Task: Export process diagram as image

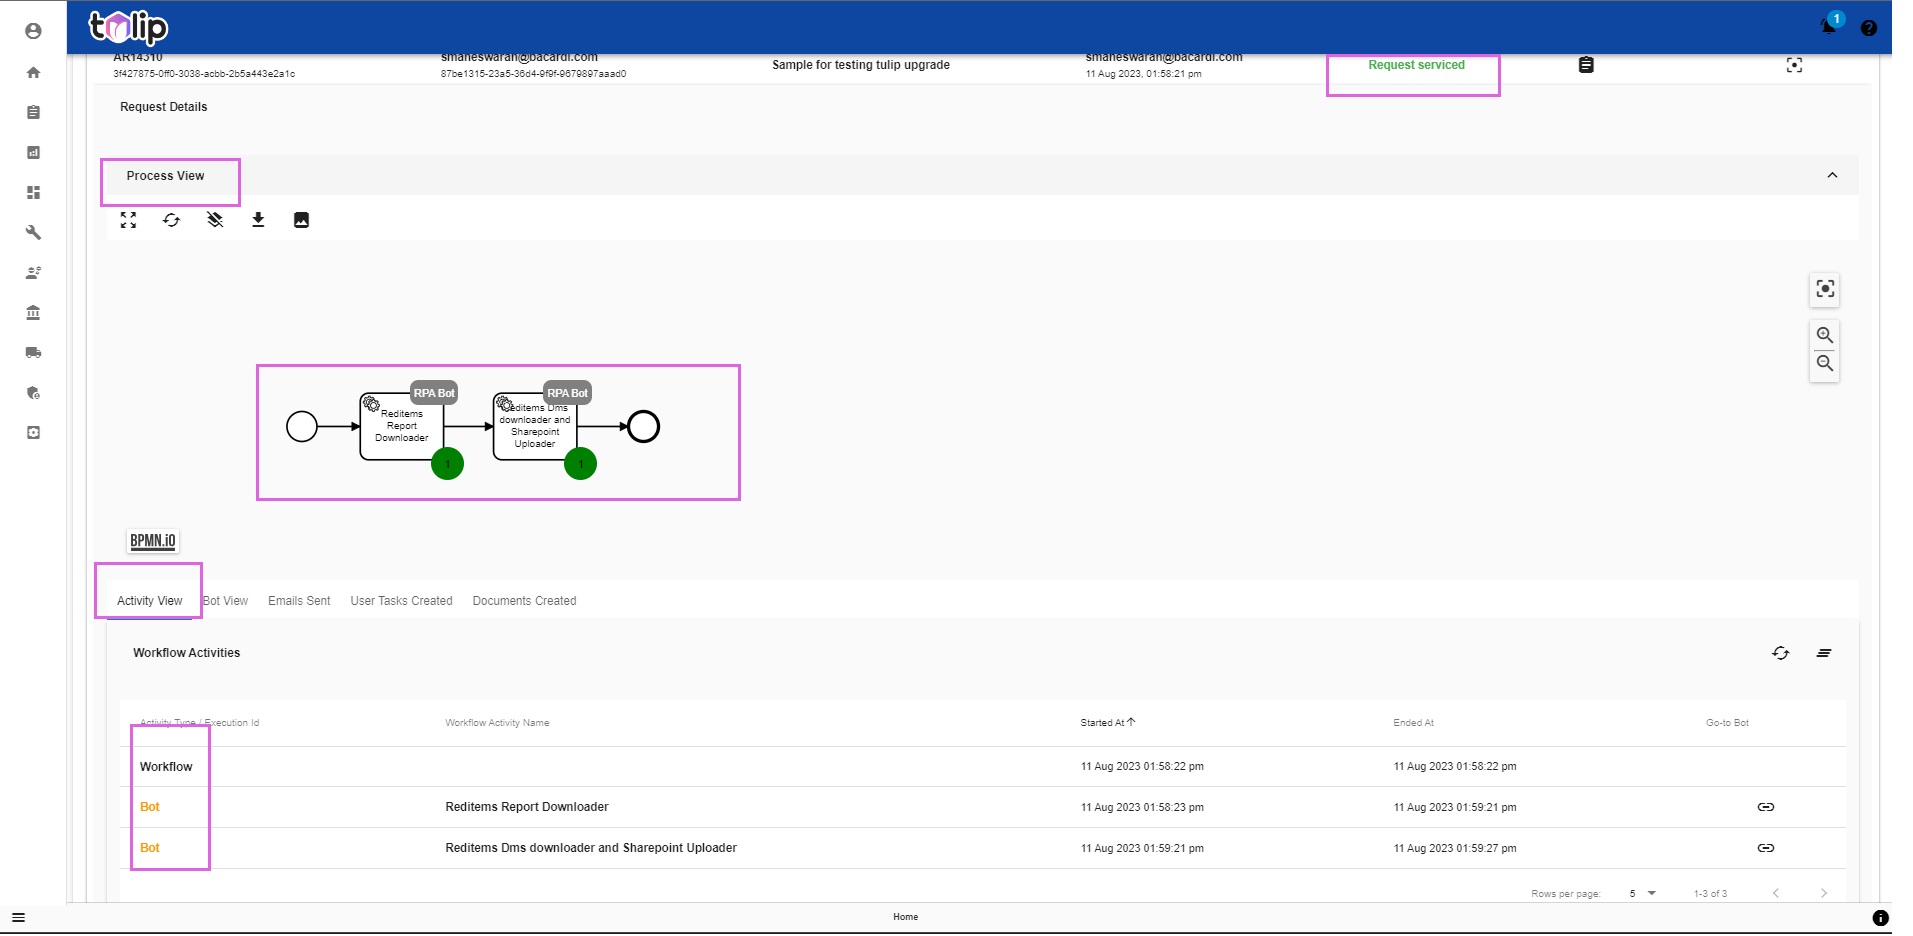Action: pyautogui.click(x=301, y=220)
